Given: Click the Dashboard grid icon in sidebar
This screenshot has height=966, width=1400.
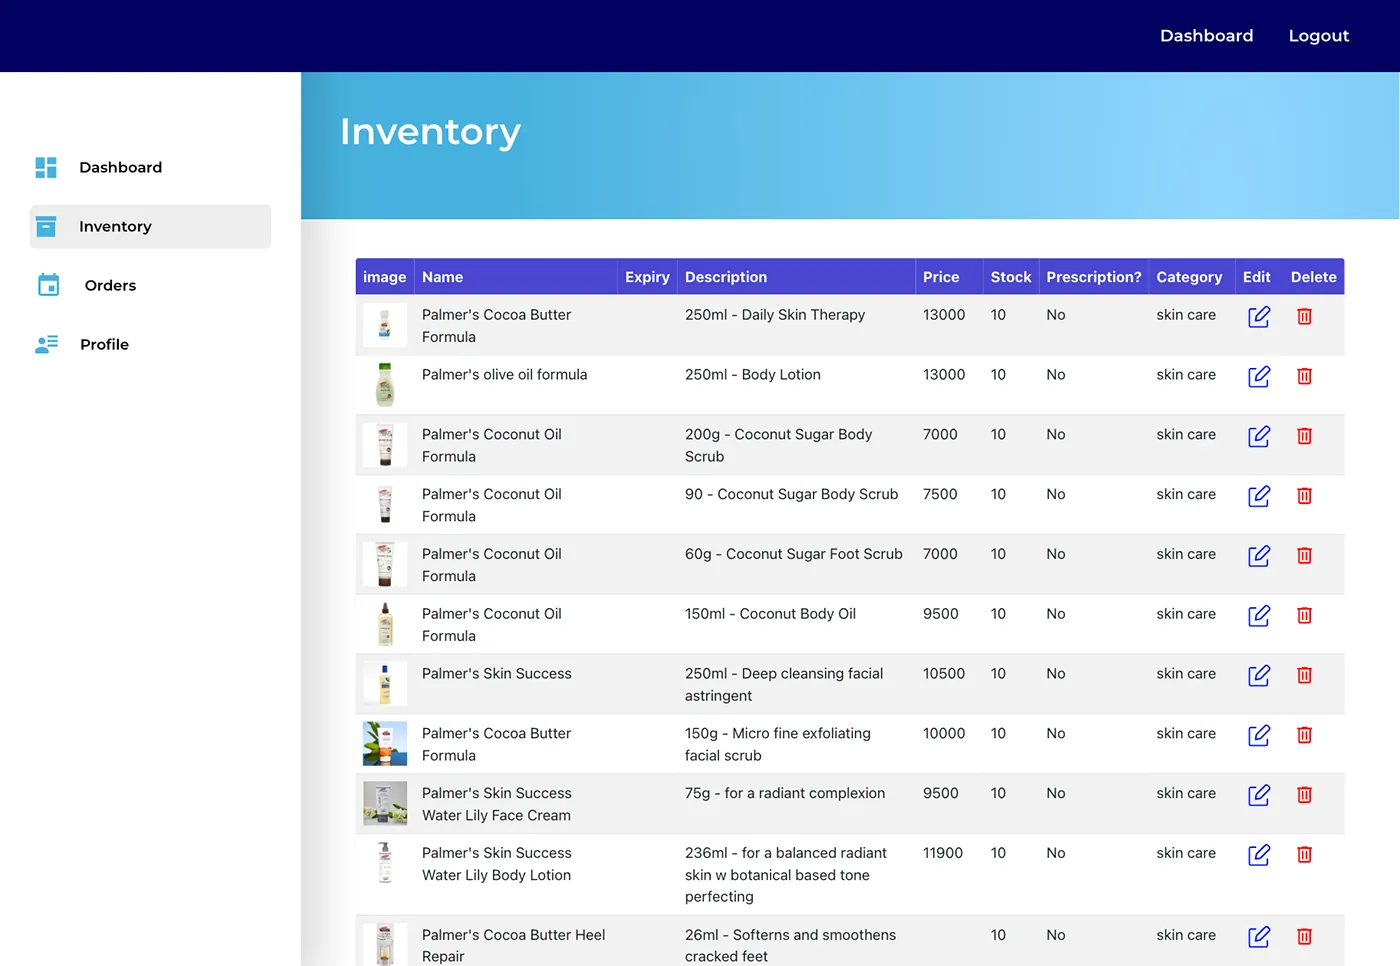Looking at the screenshot, I should tap(46, 167).
